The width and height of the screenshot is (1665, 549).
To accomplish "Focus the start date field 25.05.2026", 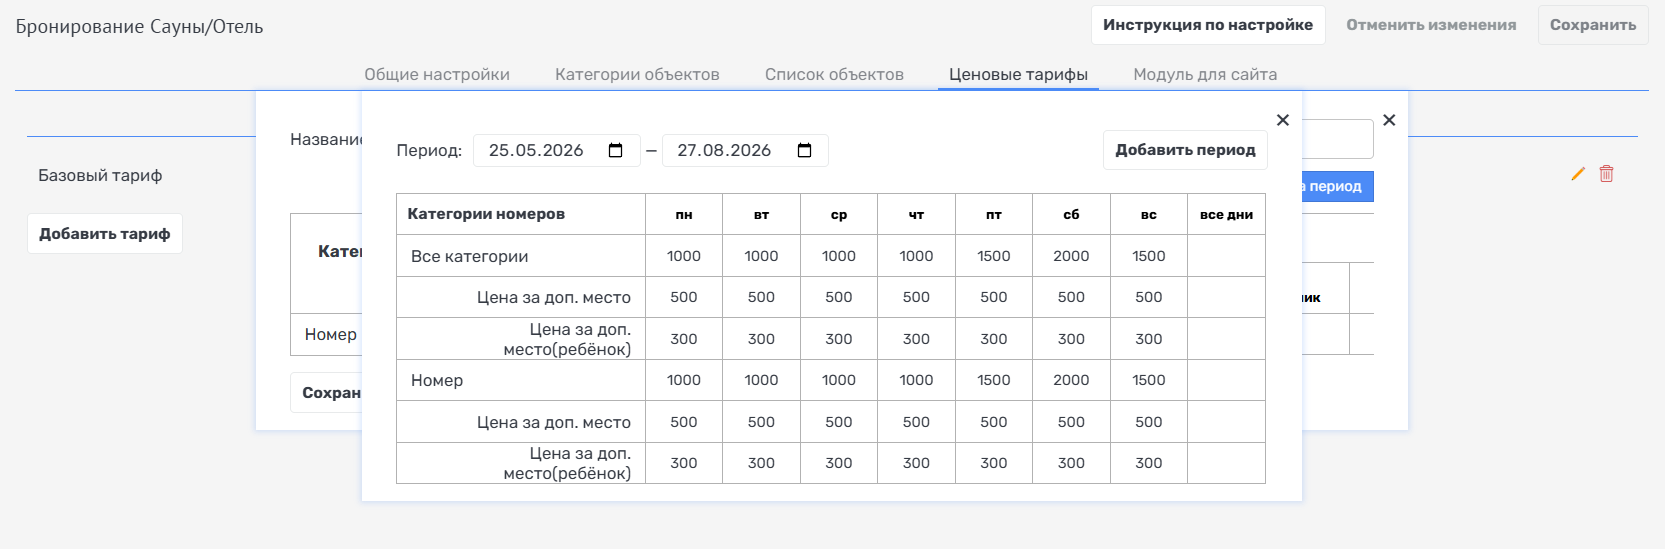I will pos(557,150).
